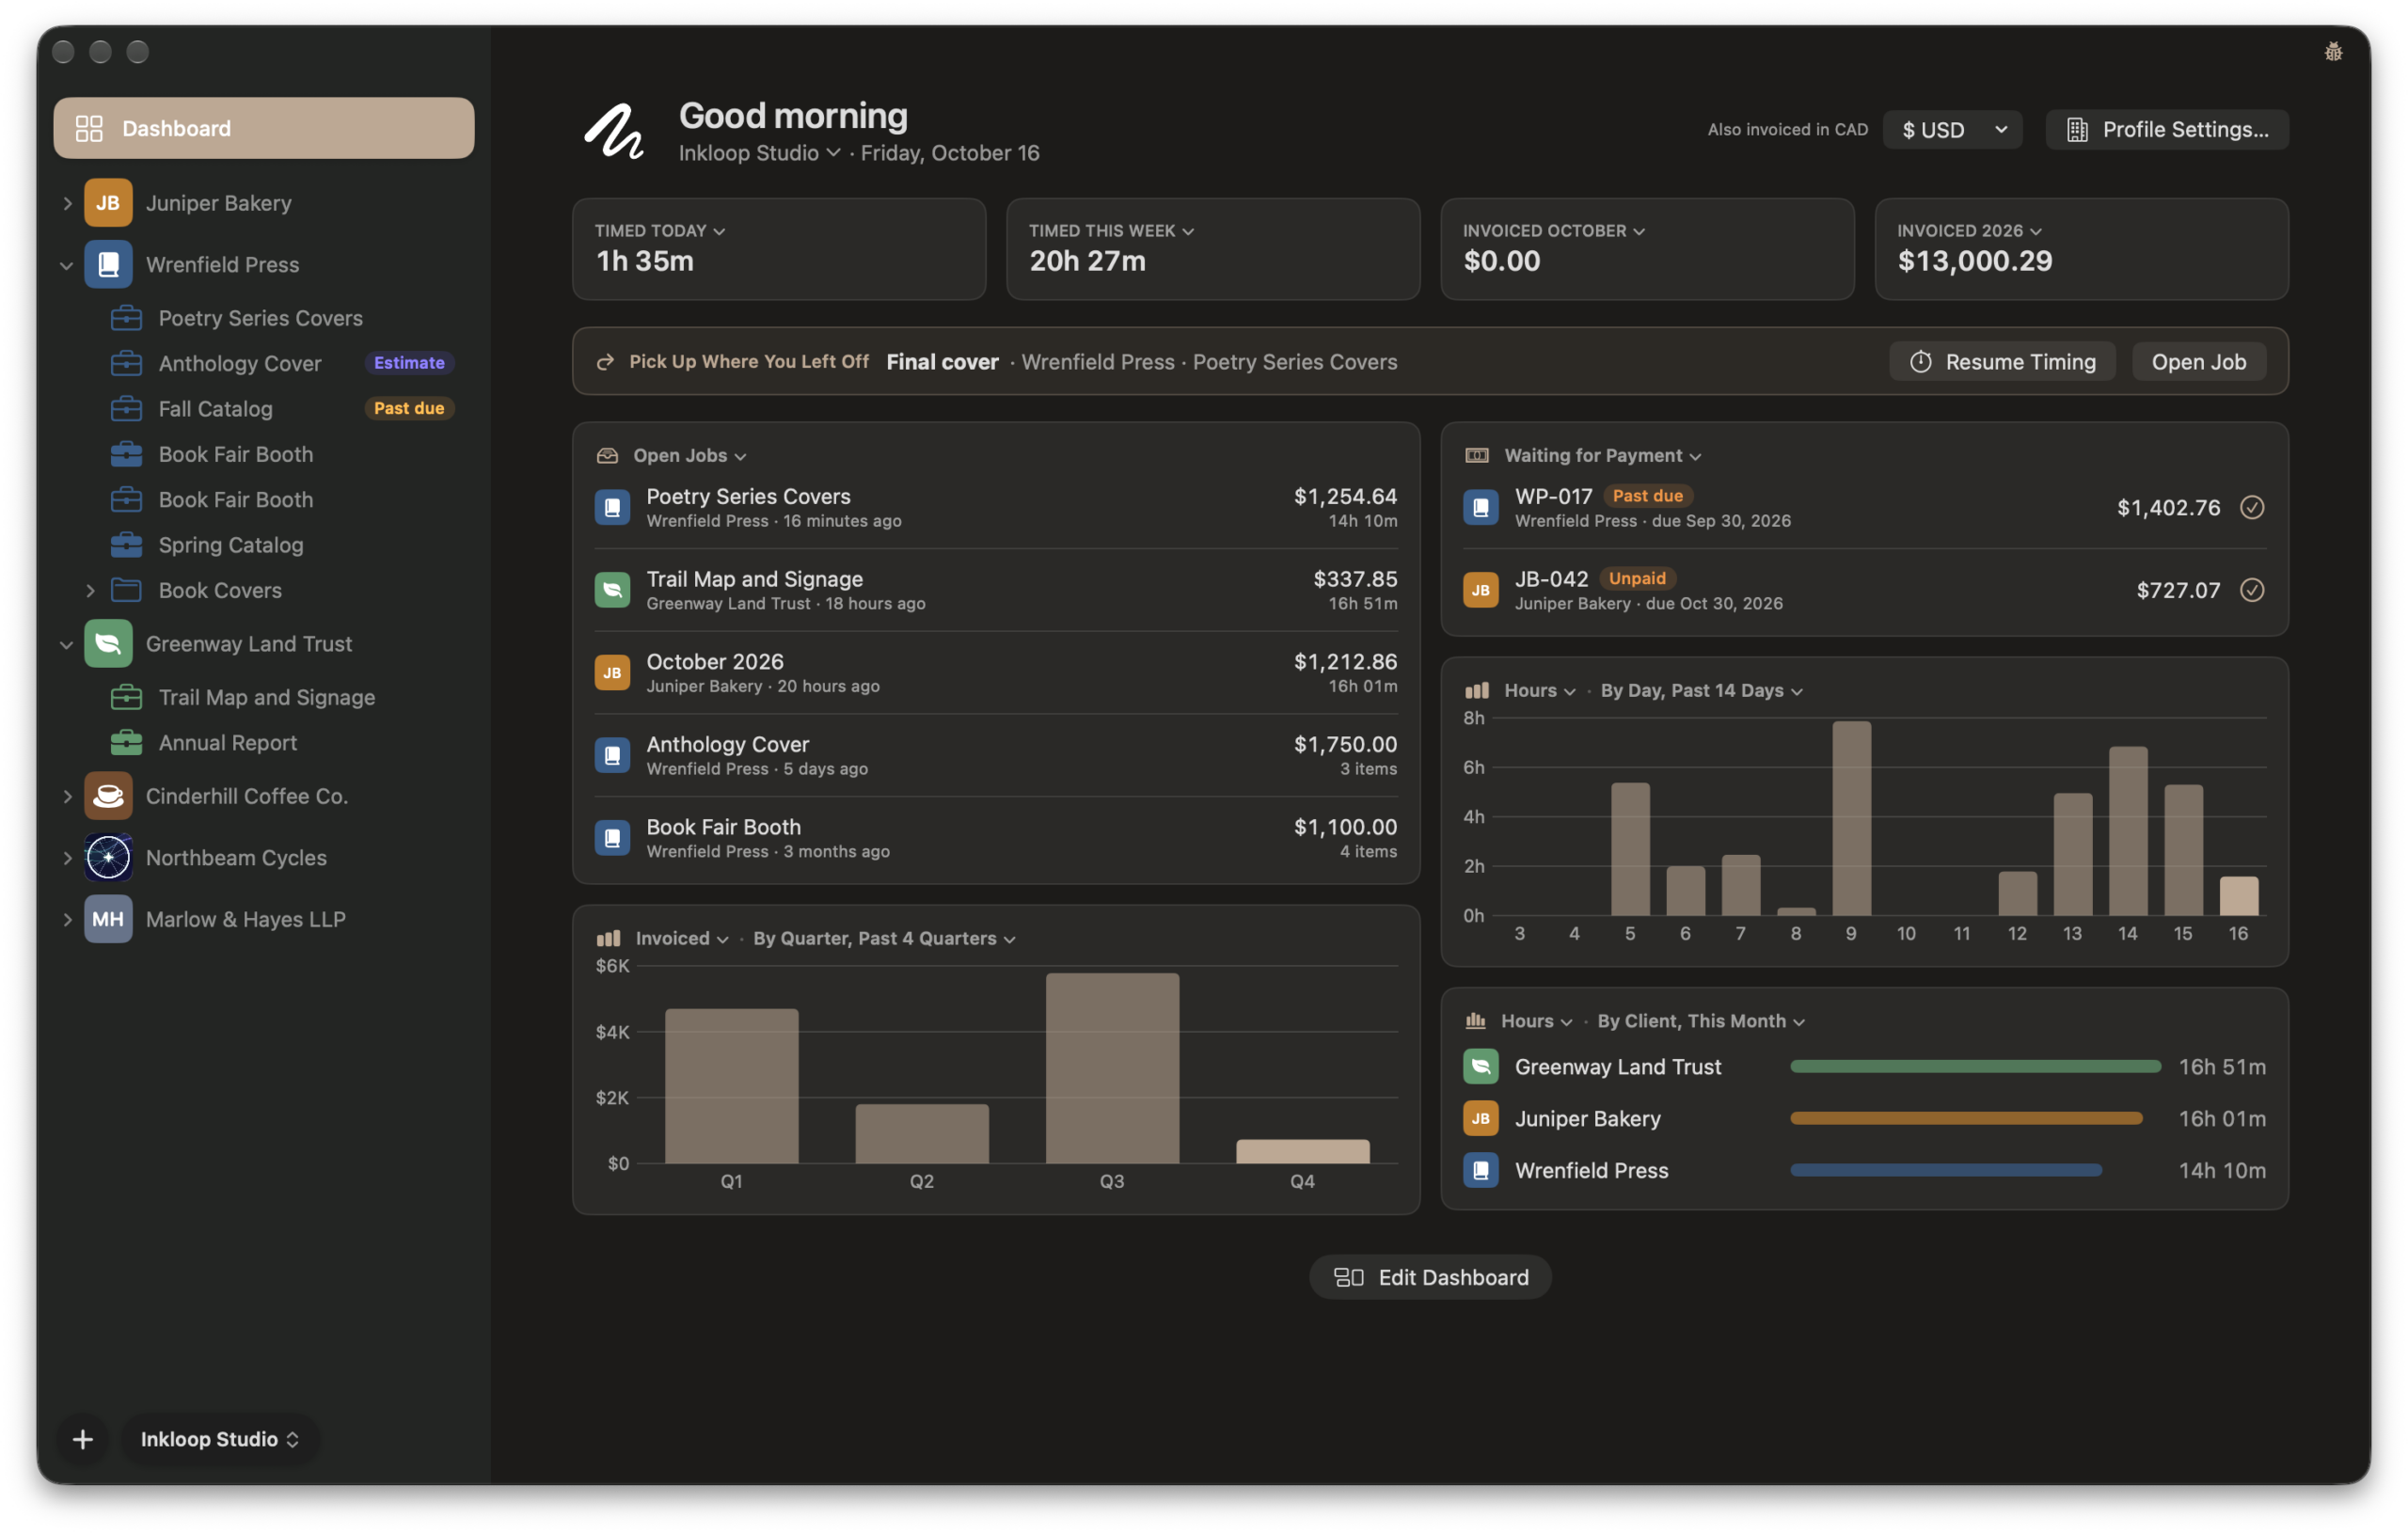Image resolution: width=2408 pixels, height=1533 pixels.
Task: Click the Invoiced chart bar icon
Action: [608, 939]
